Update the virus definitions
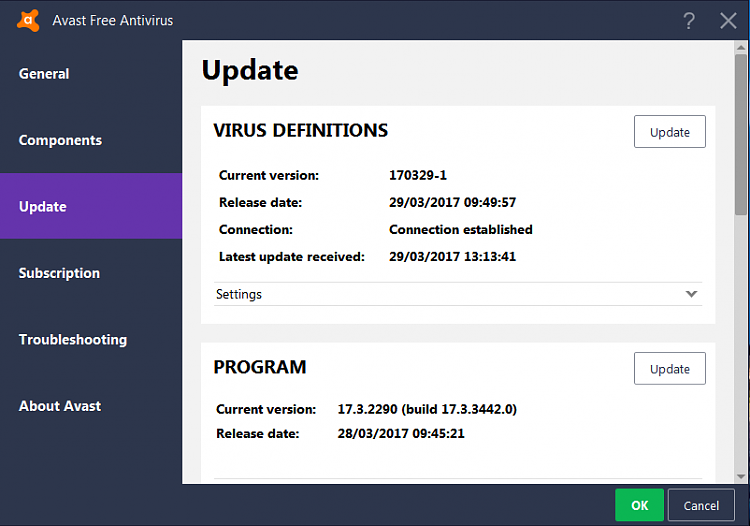This screenshot has width=750, height=526. [x=670, y=132]
